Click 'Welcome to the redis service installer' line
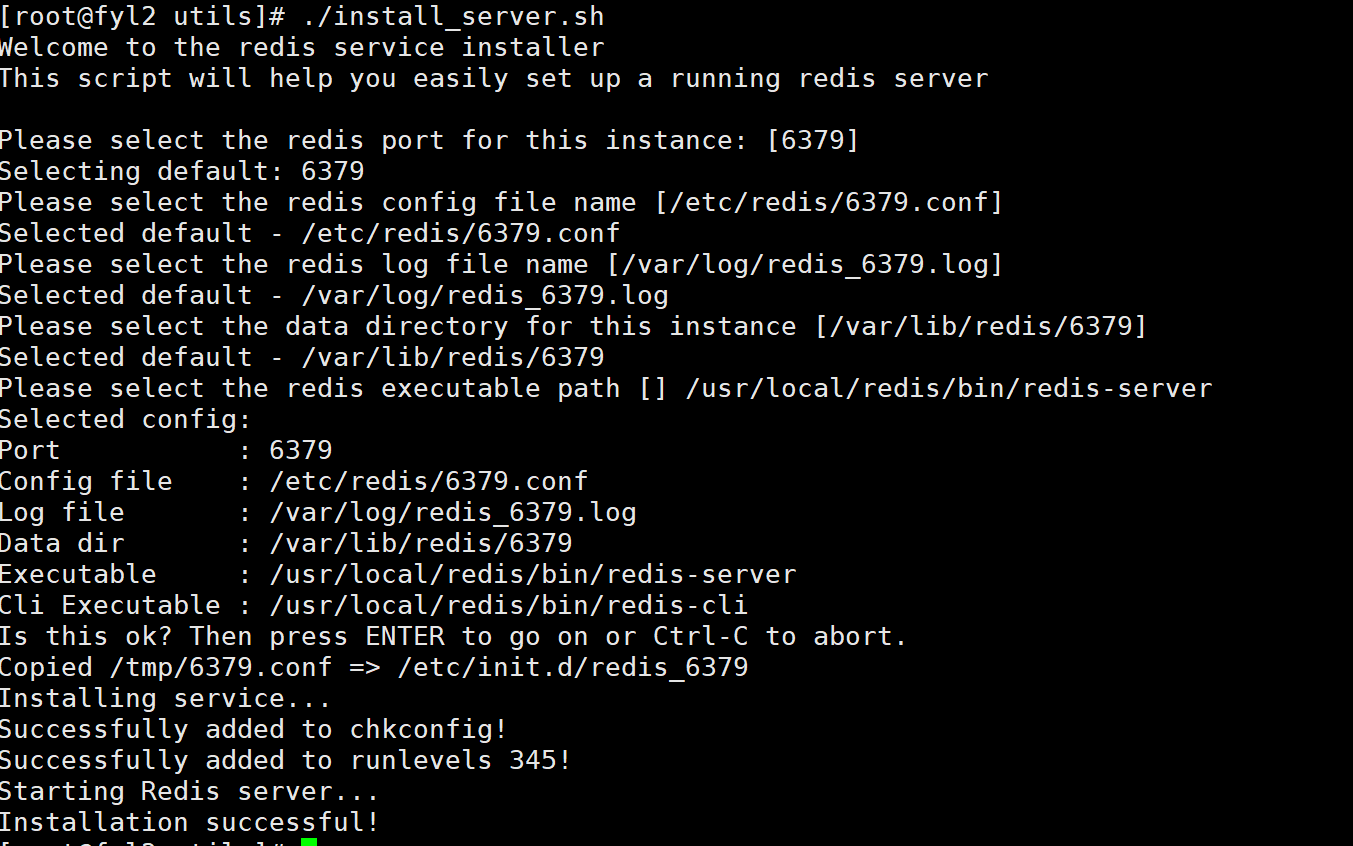This screenshot has width=1353, height=846. 302,47
